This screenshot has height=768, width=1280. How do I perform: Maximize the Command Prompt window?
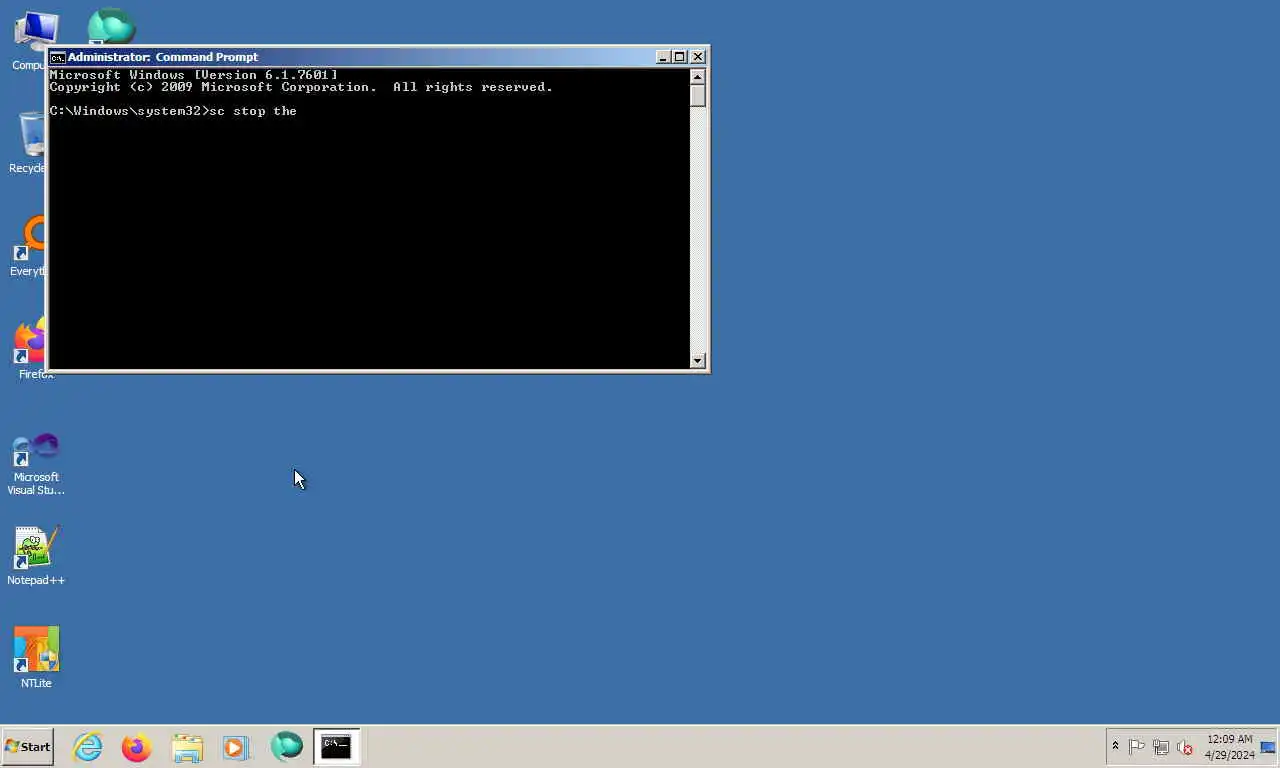(x=680, y=57)
